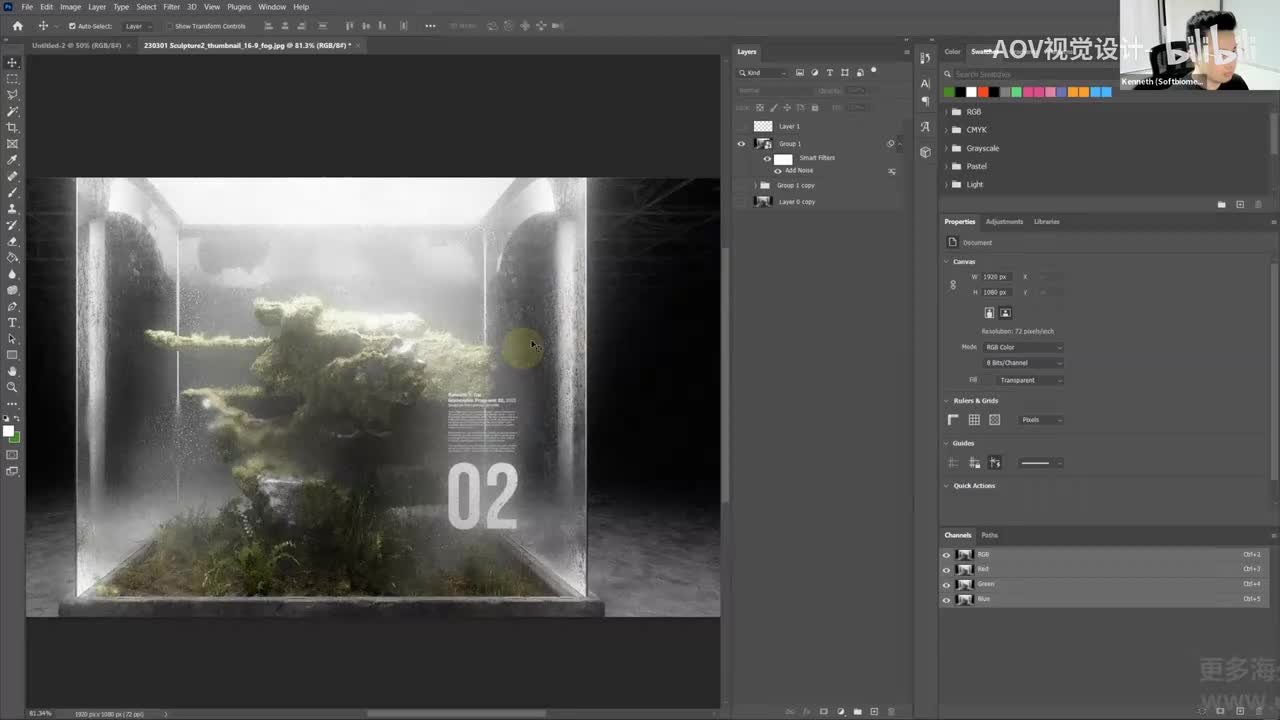Toggle the Auto-Select checkbox

pos(72,26)
